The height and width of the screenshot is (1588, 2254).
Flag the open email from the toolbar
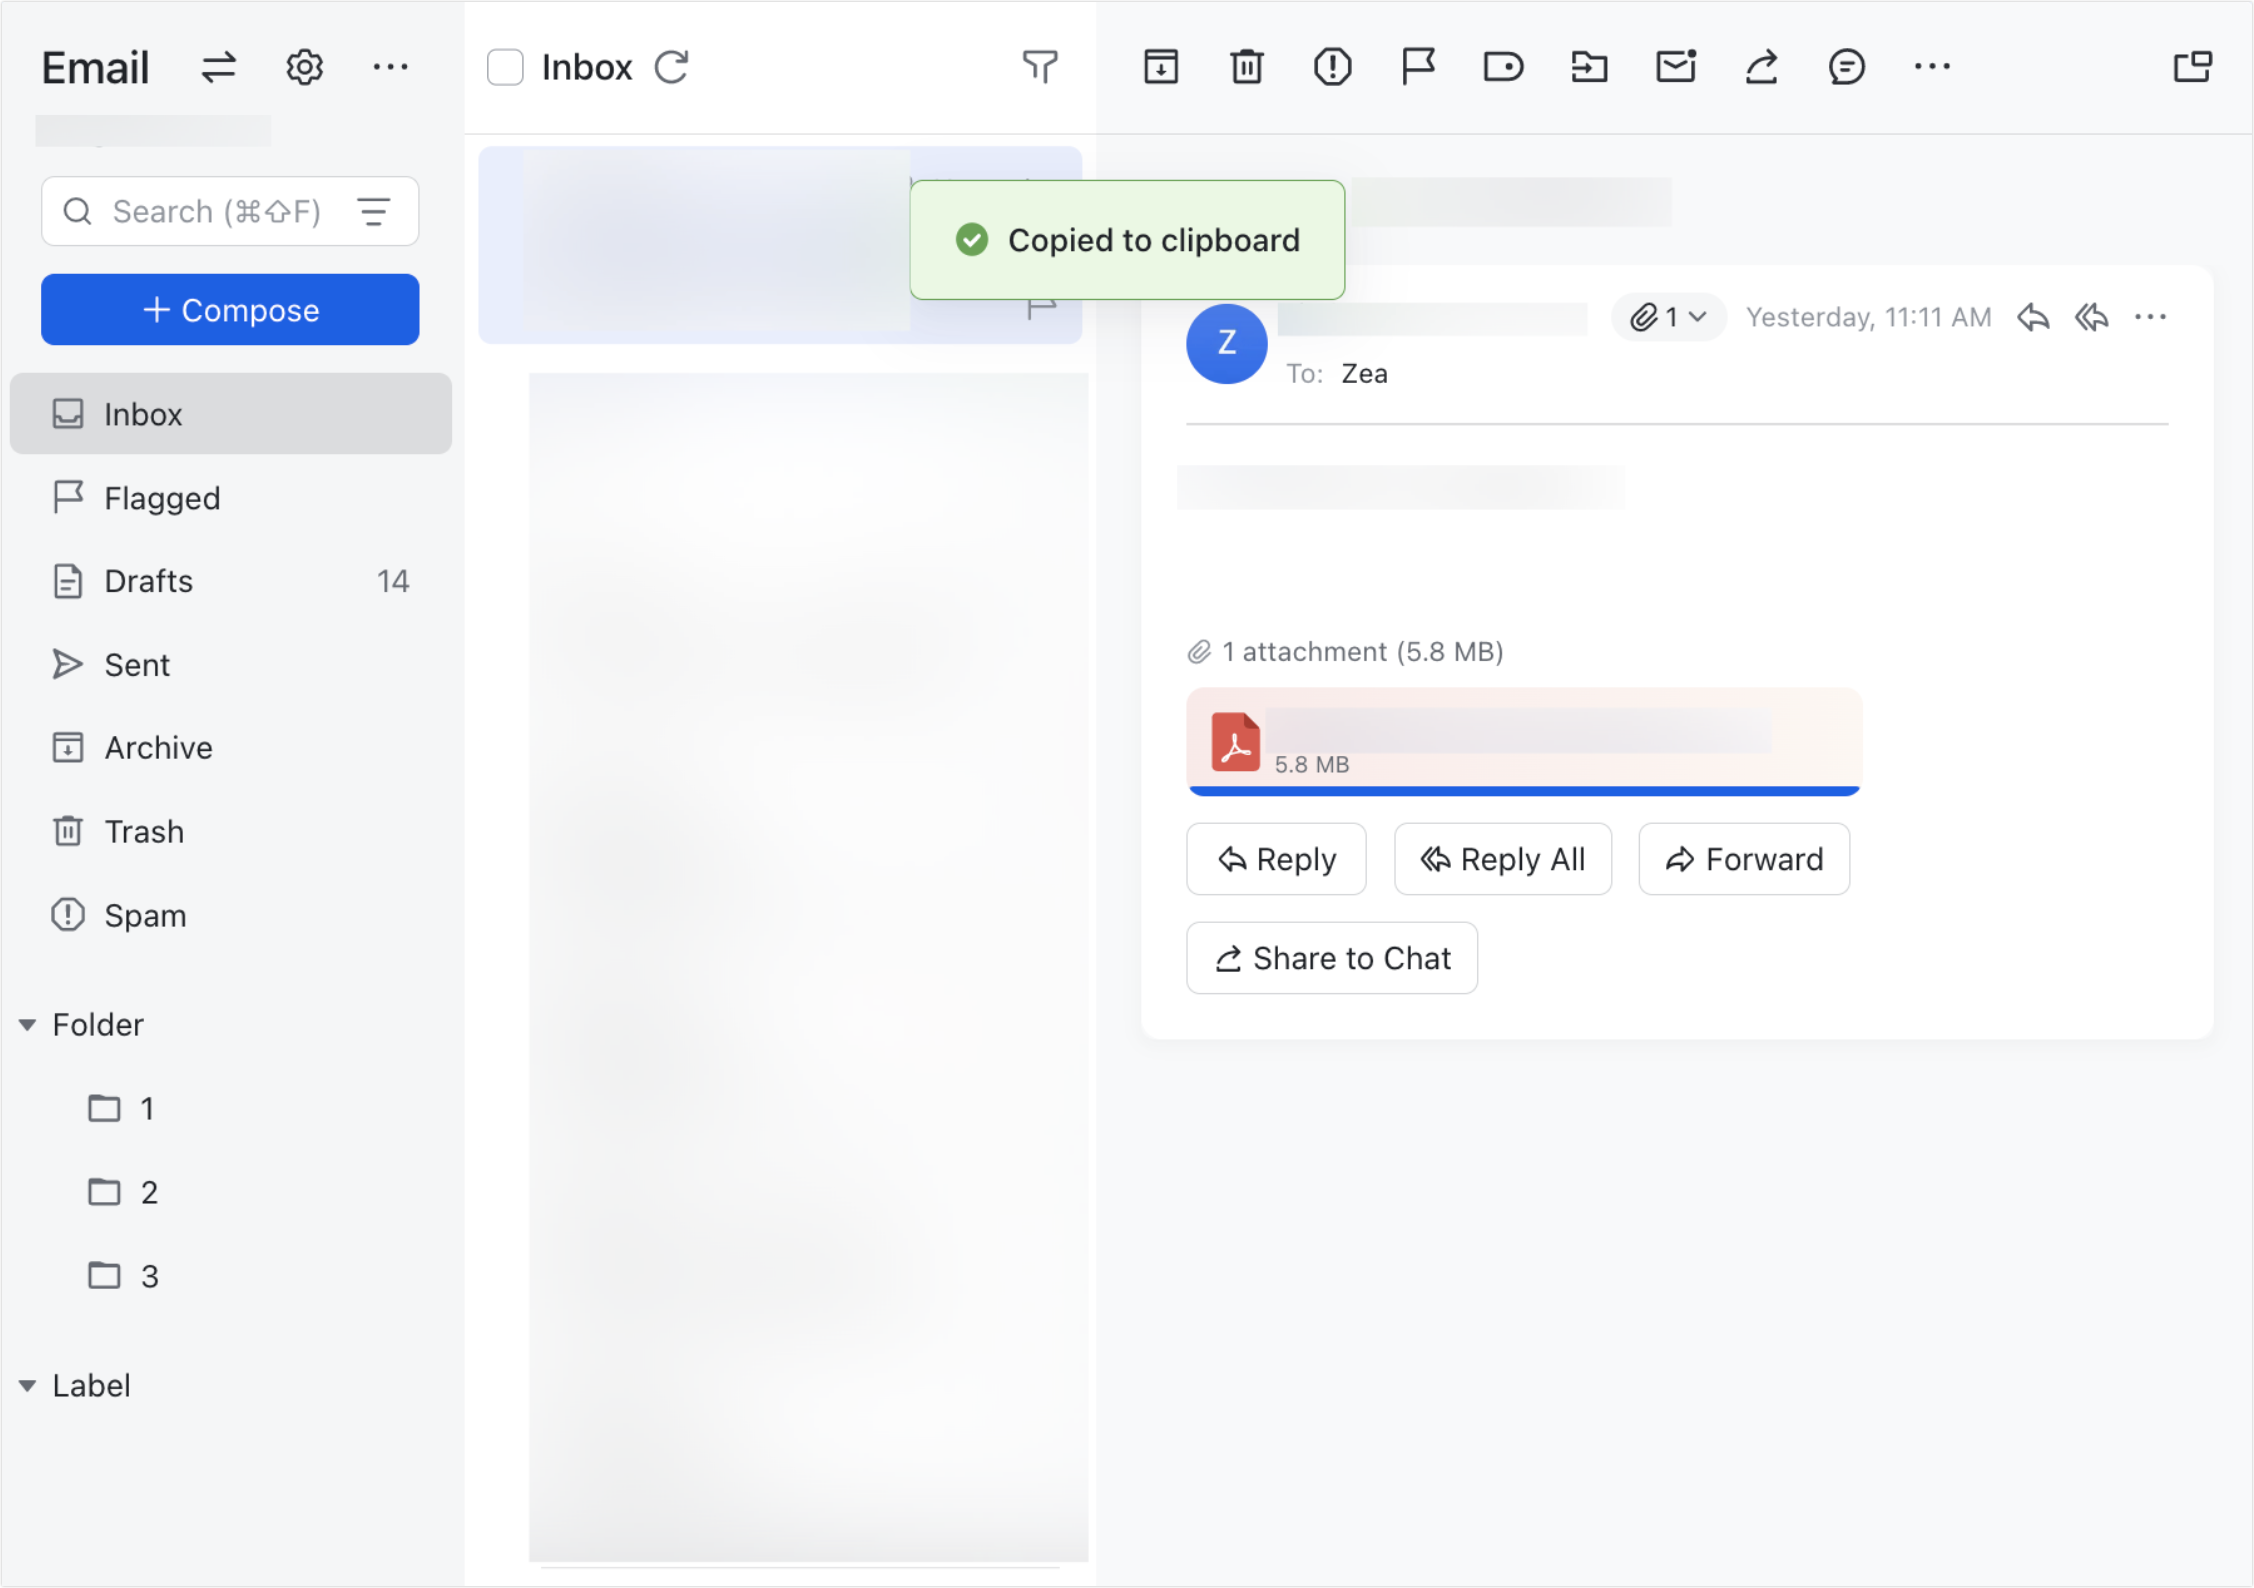pyautogui.click(x=1418, y=66)
